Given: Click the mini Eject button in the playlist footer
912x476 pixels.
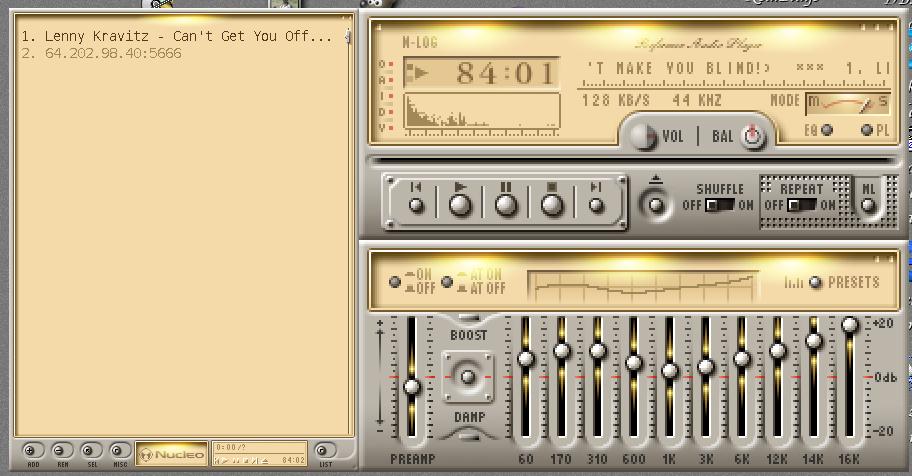Looking at the screenshot, I should point(265,460).
